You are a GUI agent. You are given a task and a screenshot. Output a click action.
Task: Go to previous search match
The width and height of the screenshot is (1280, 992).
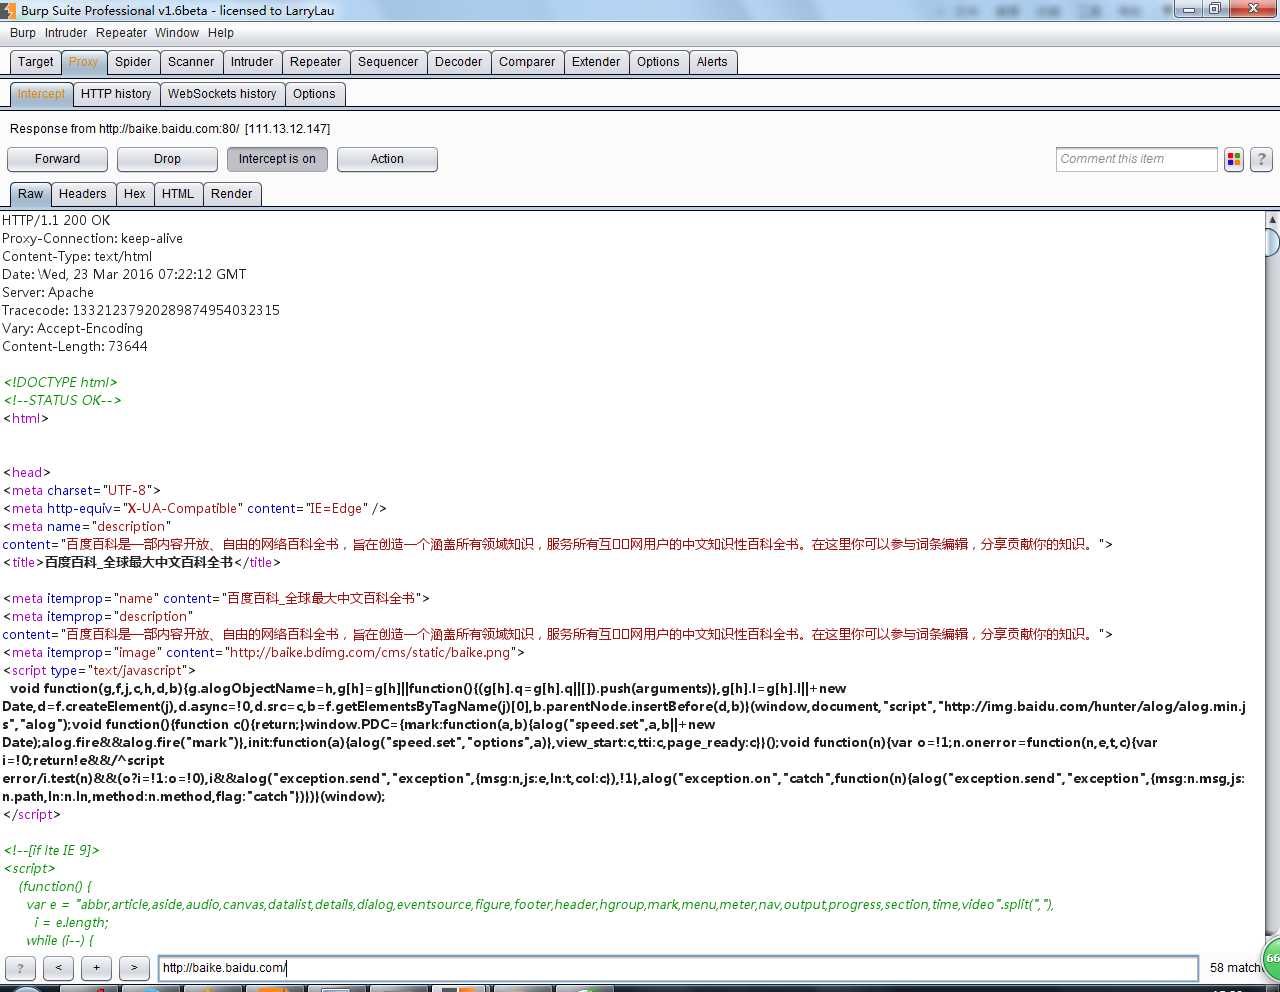point(58,968)
